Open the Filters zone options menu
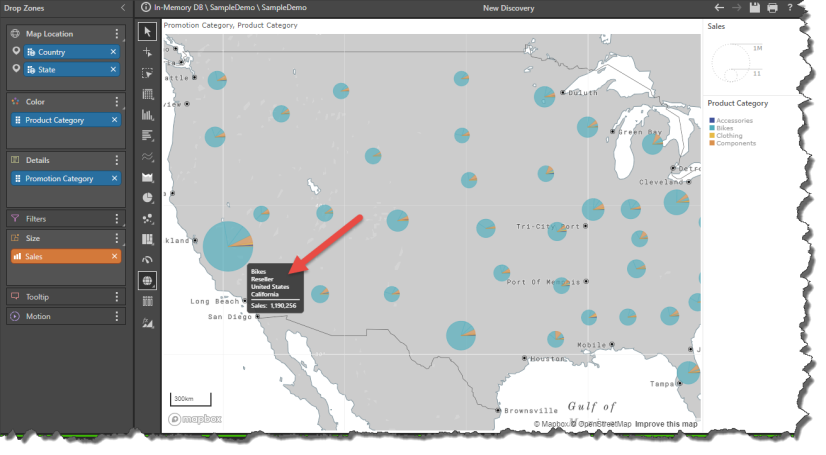 pos(118,218)
